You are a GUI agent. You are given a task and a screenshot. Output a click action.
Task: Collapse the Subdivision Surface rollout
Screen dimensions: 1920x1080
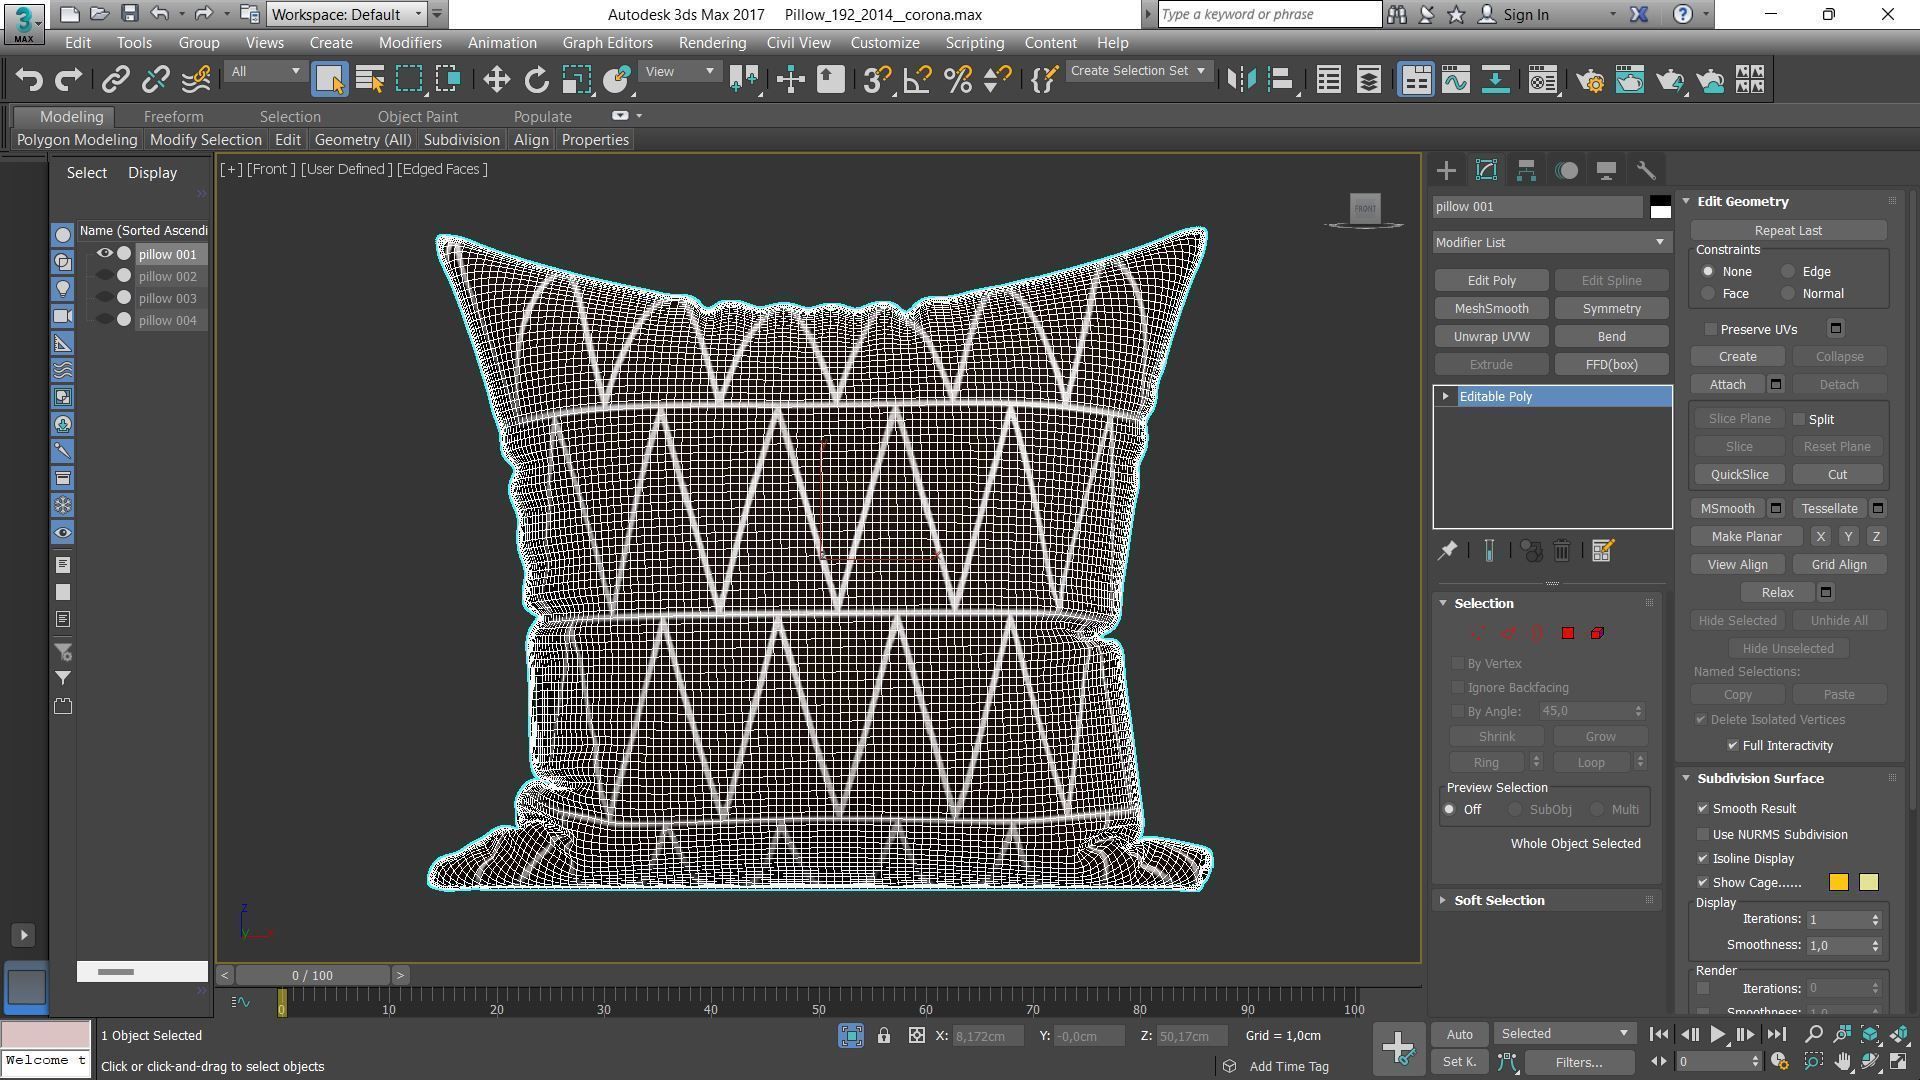(x=1760, y=779)
